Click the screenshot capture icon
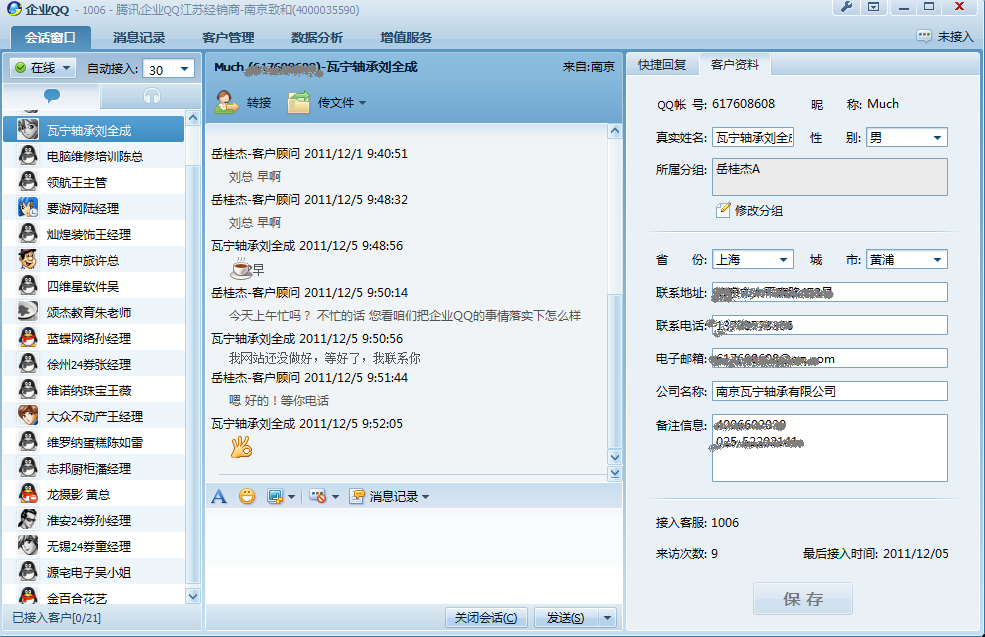The width and height of the screenshot is (985, 637). 275,496
